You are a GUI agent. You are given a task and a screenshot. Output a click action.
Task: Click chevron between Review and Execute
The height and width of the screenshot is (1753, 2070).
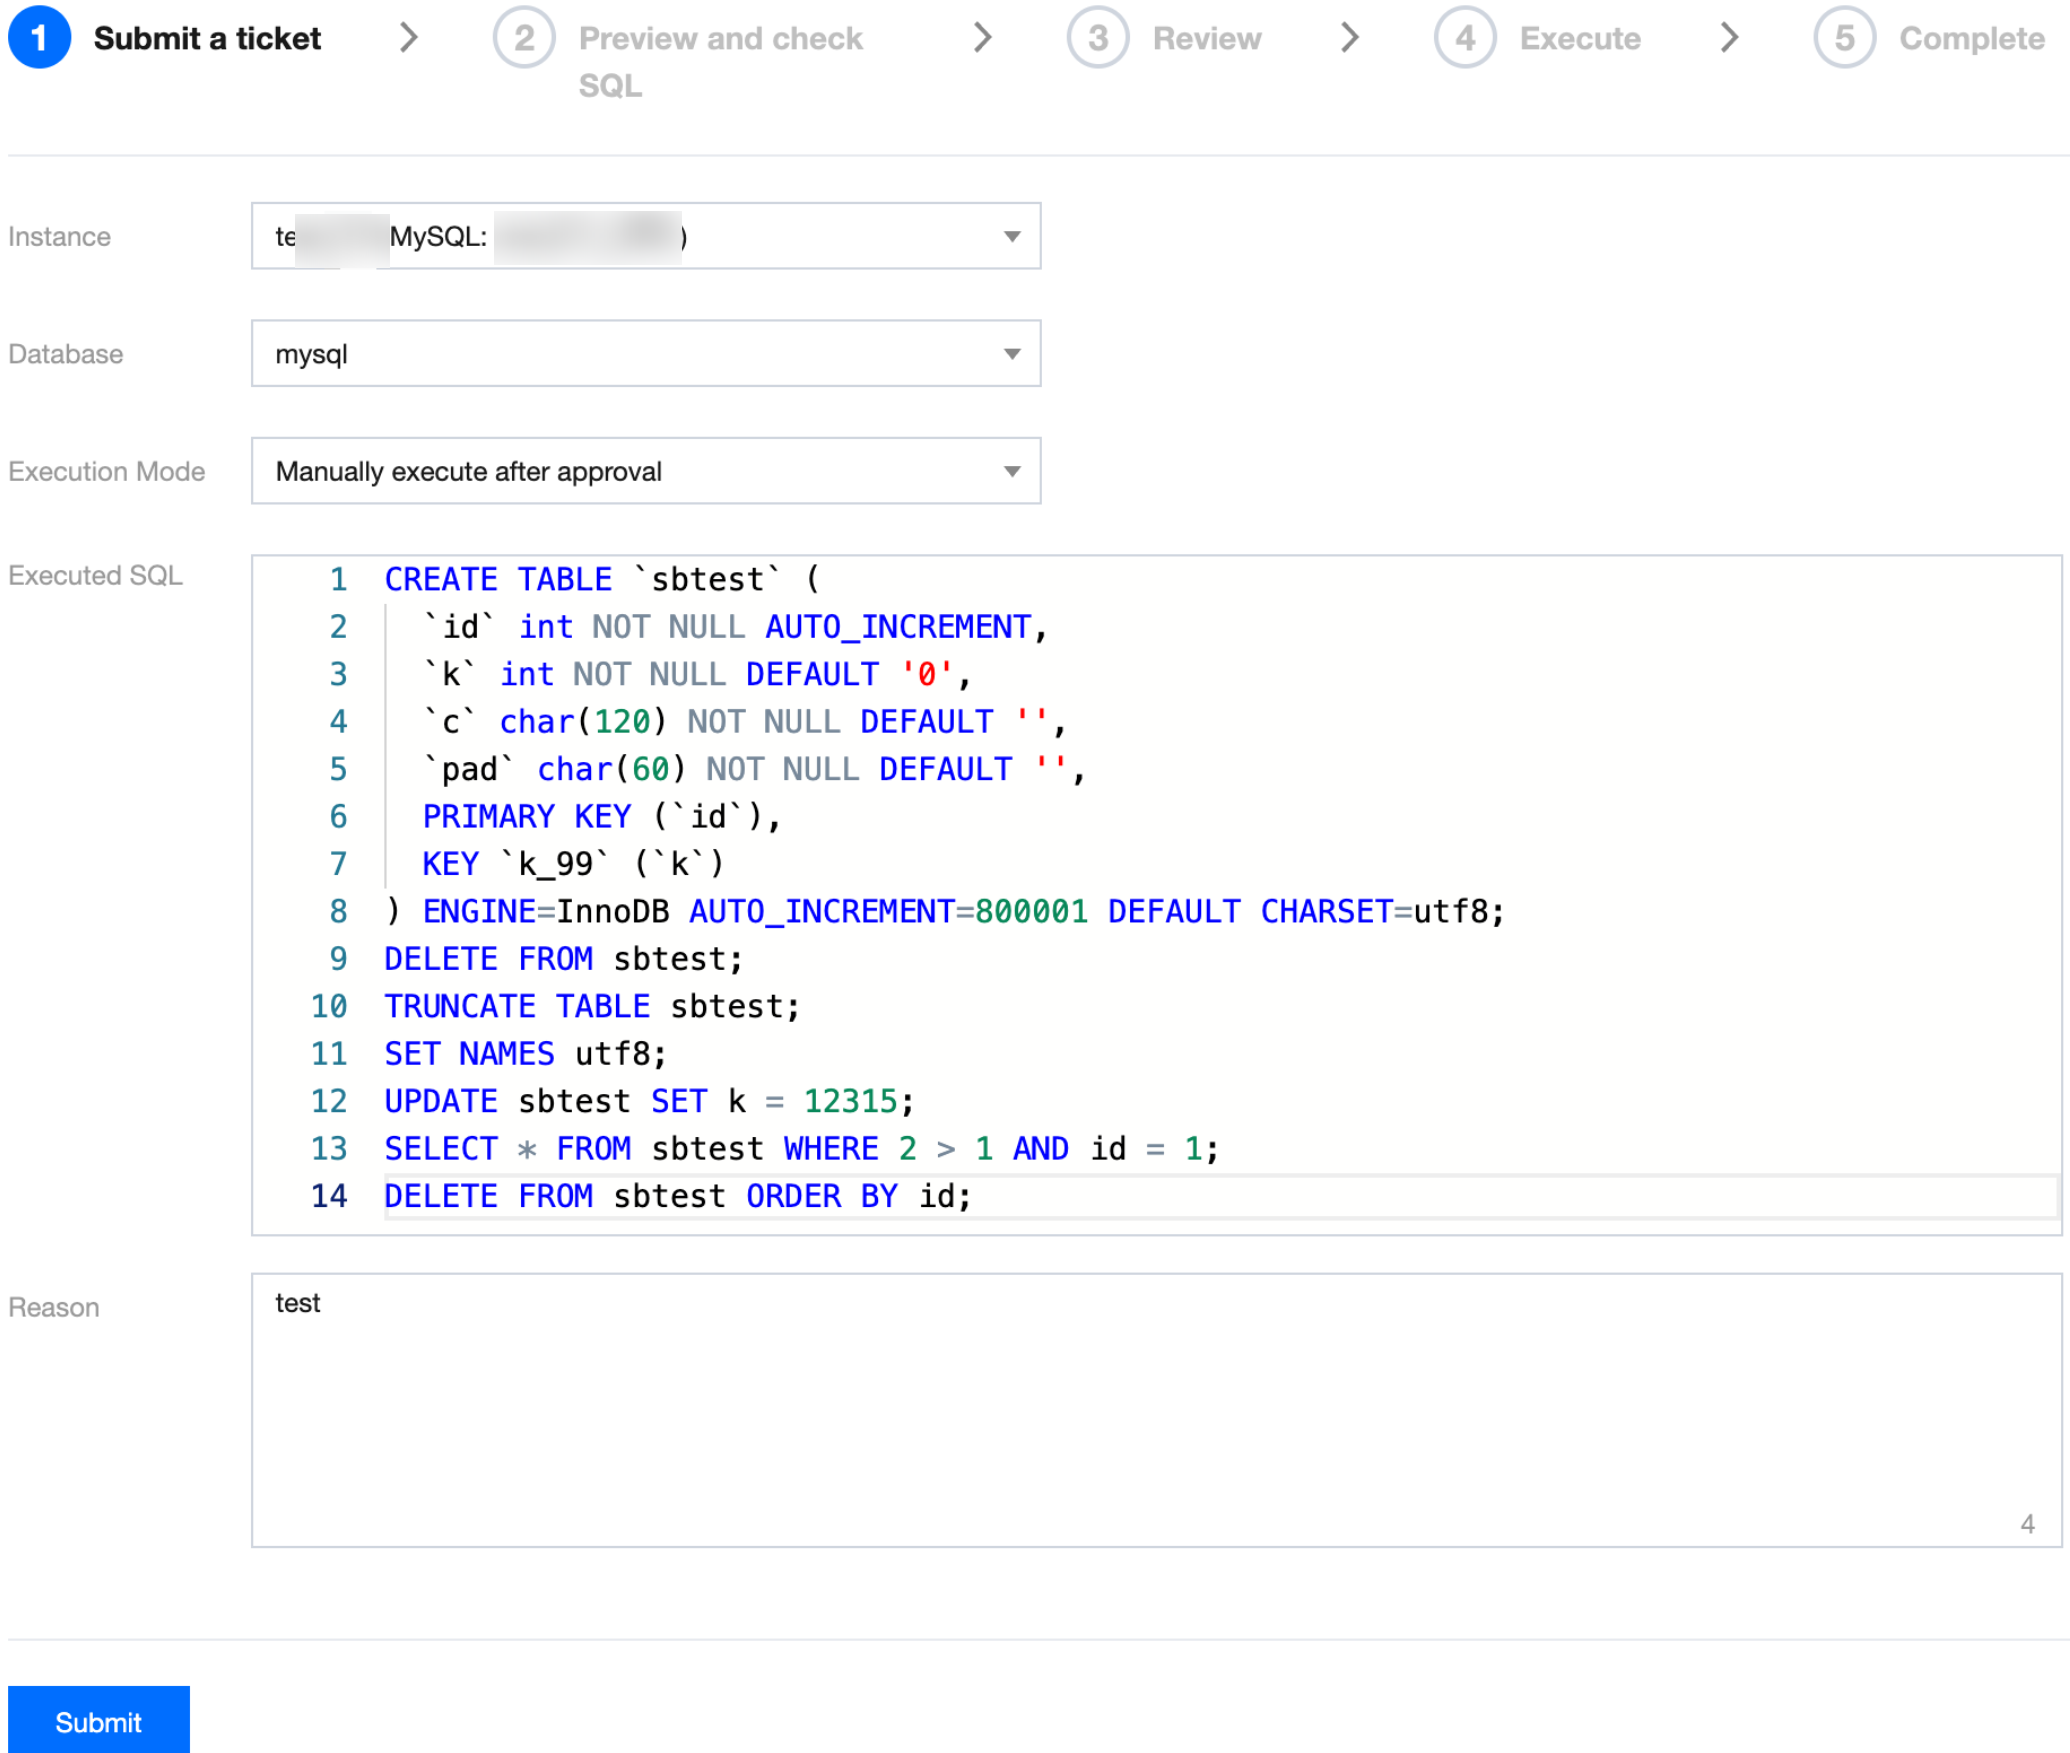(x=1349, y=38)
